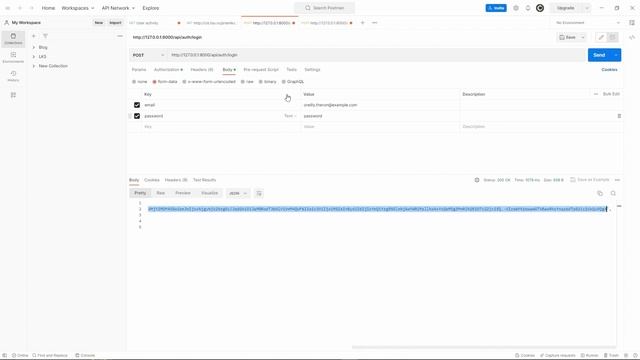Open the configure sidebar grid icon

click(13, 95)
